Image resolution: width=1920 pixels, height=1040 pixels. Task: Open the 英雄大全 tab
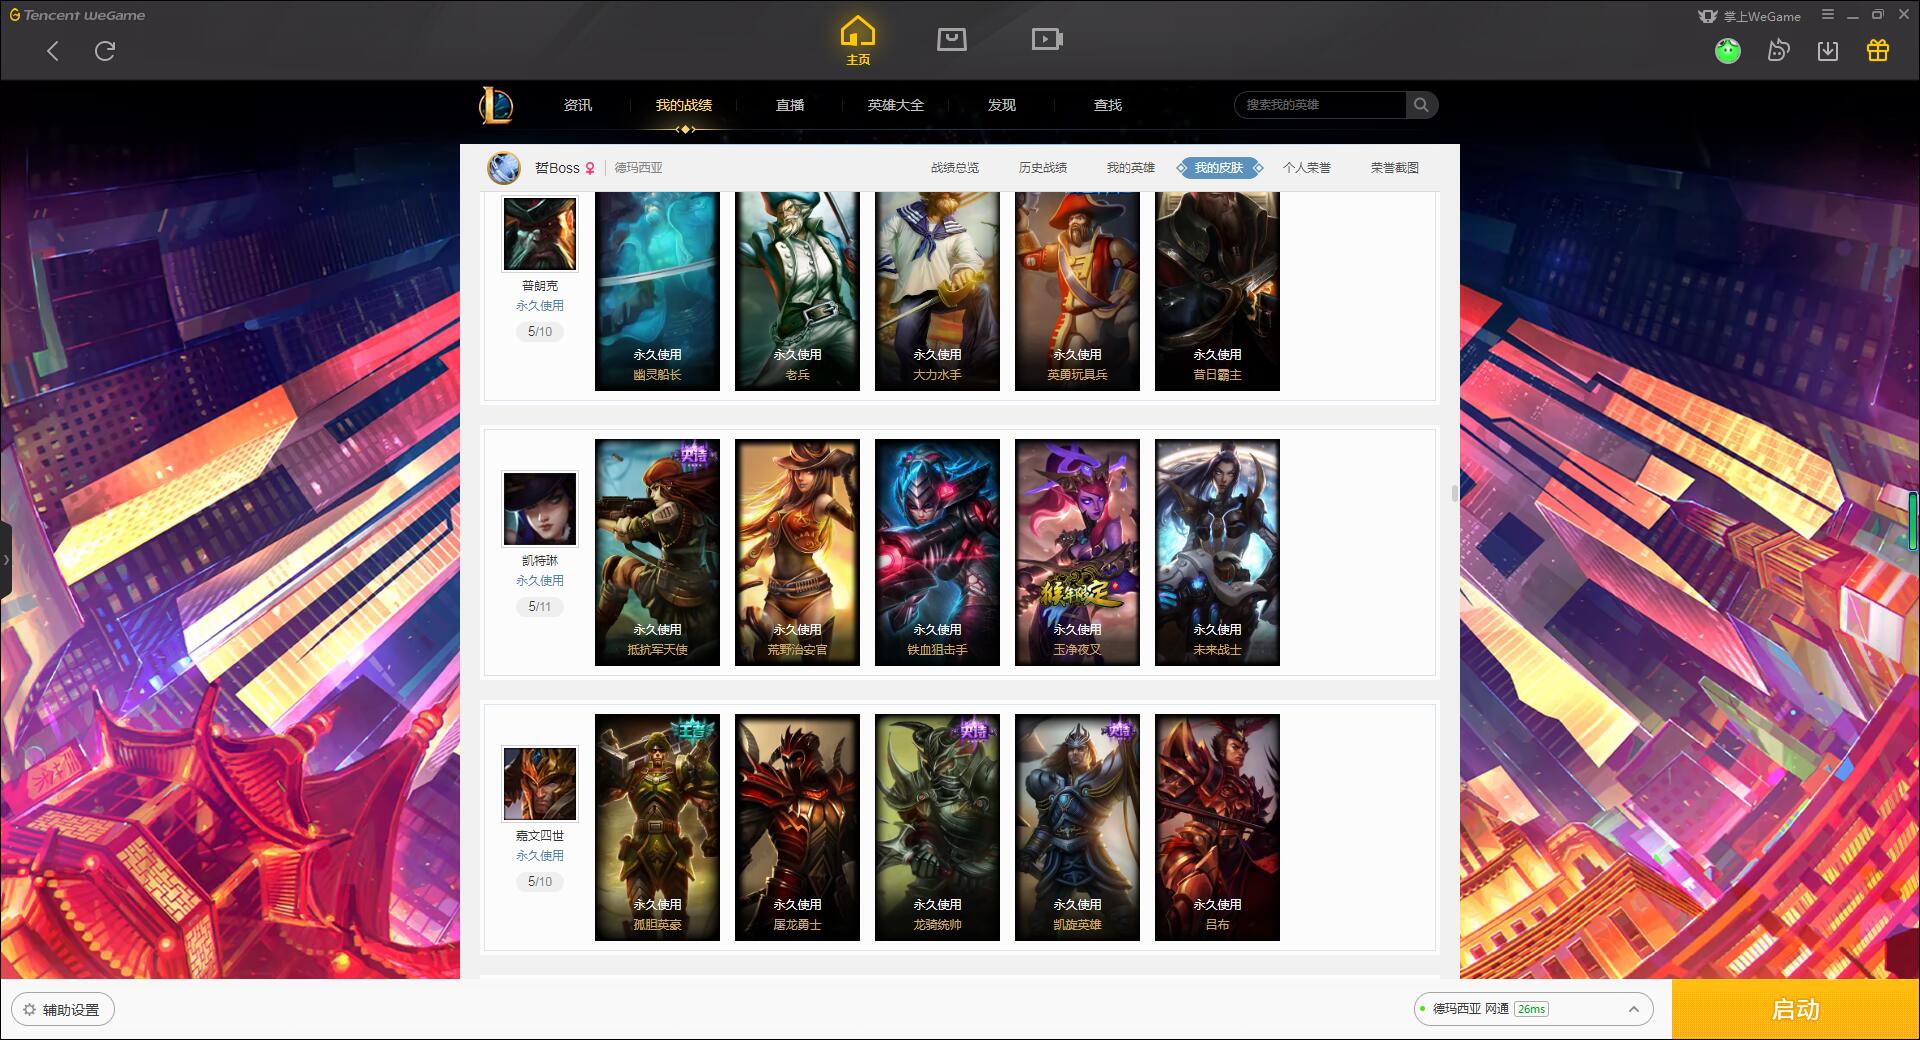pos(896,105)
